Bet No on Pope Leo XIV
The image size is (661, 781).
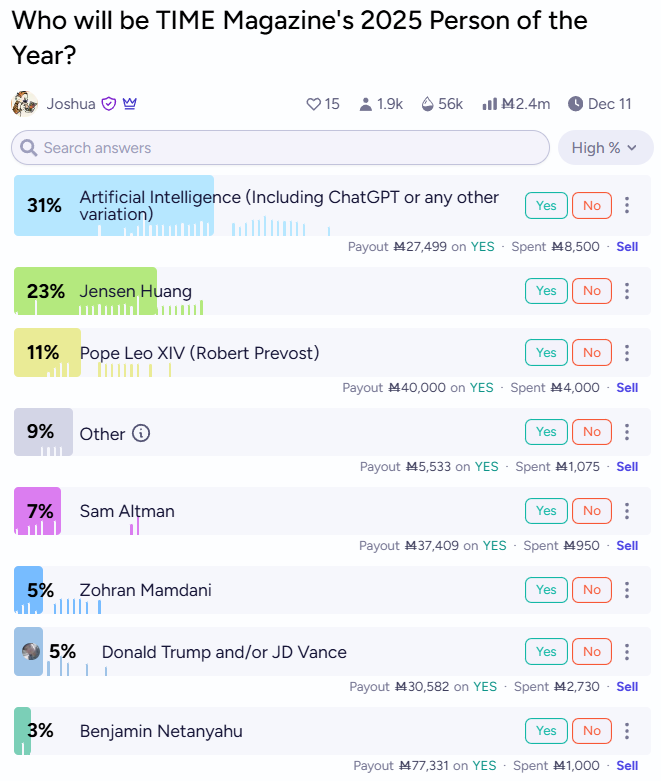click(x=592, y=353)
